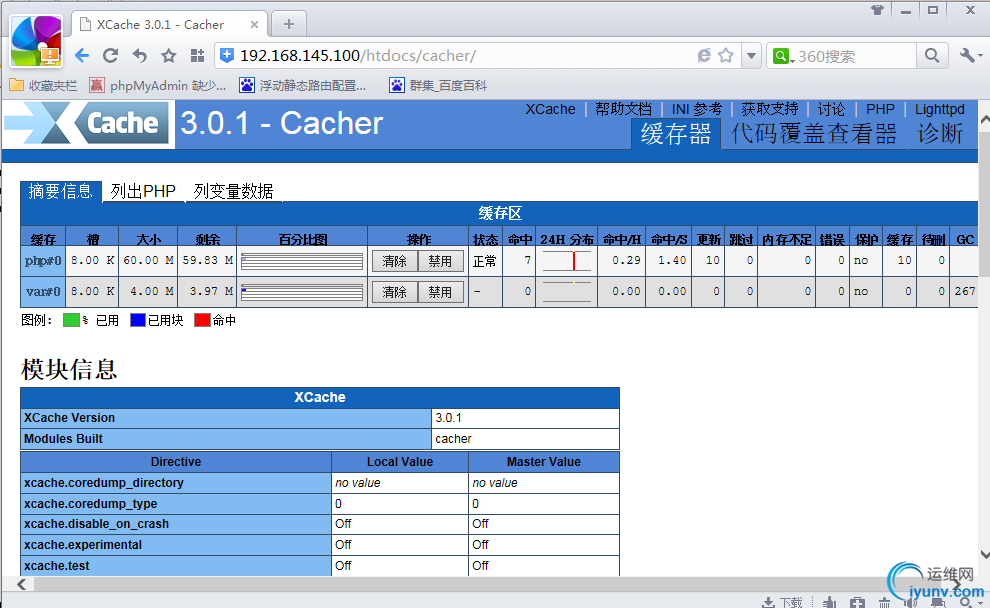The image size is (990, 608).
Task: Click the var#0 percentage usage bar
Action: coord(302,292)
